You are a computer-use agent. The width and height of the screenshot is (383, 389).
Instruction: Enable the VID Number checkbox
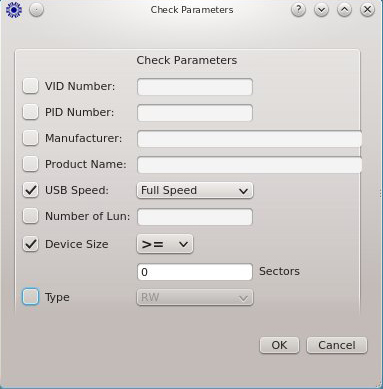click(x=30, y=86)
